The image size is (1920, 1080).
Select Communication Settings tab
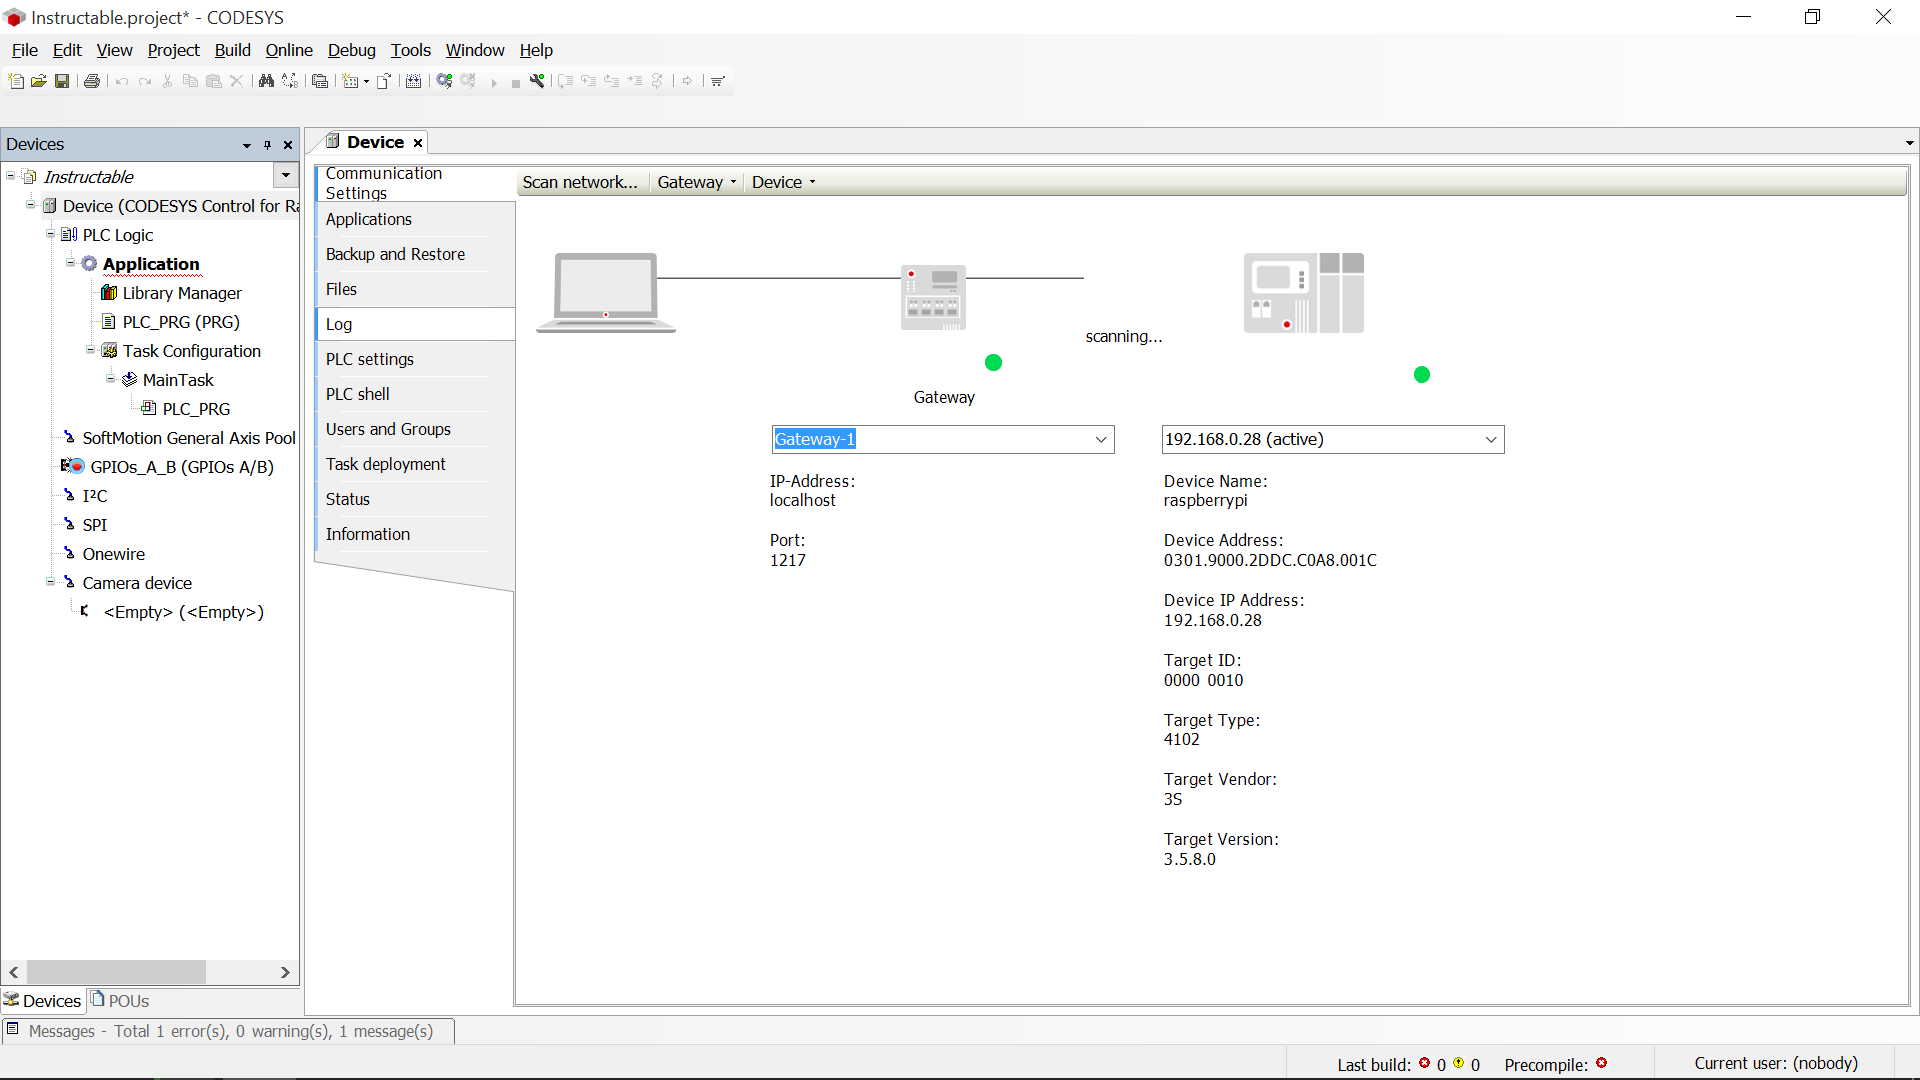382,182
